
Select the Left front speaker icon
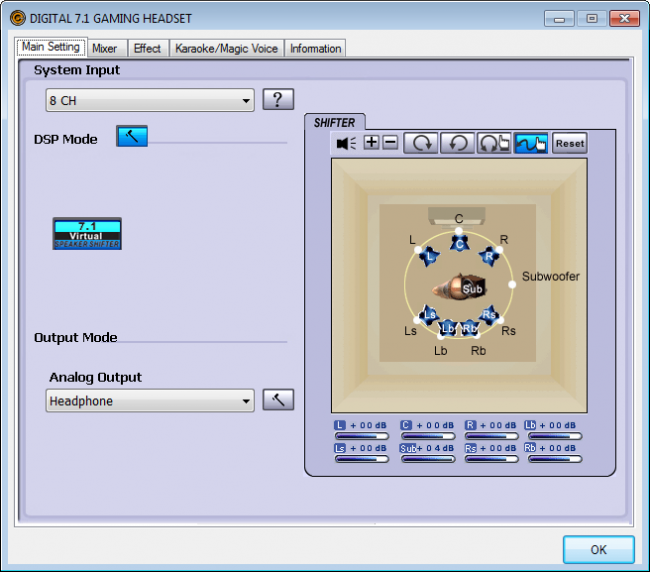pos(429,256)
